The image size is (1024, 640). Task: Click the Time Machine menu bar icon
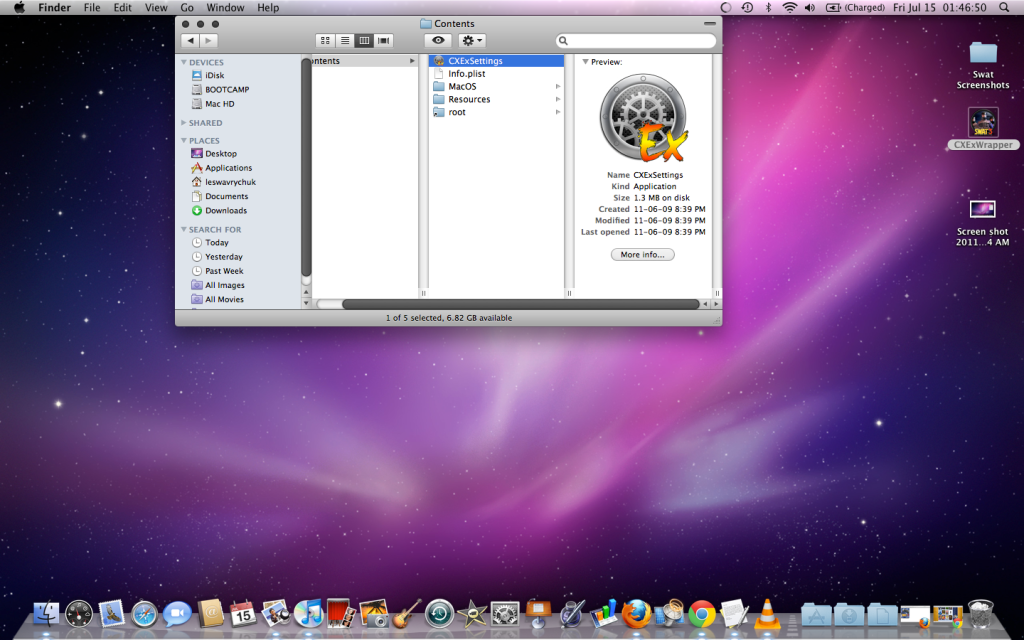pos(747,8)
